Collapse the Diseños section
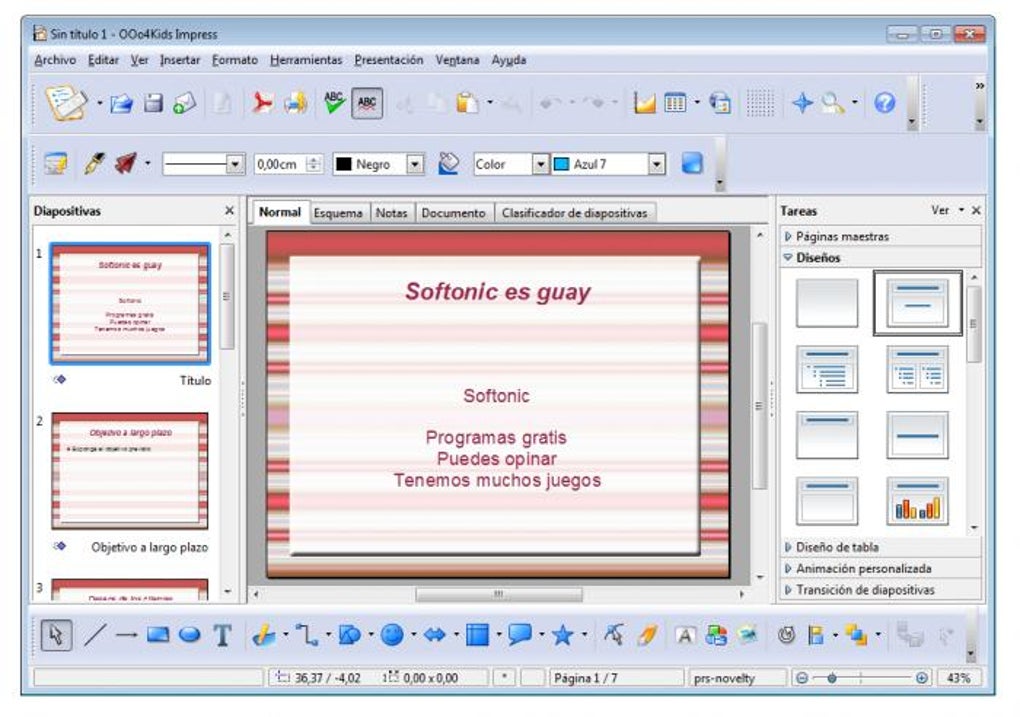Screen dimensions: 1020x717 pos(881,258)
